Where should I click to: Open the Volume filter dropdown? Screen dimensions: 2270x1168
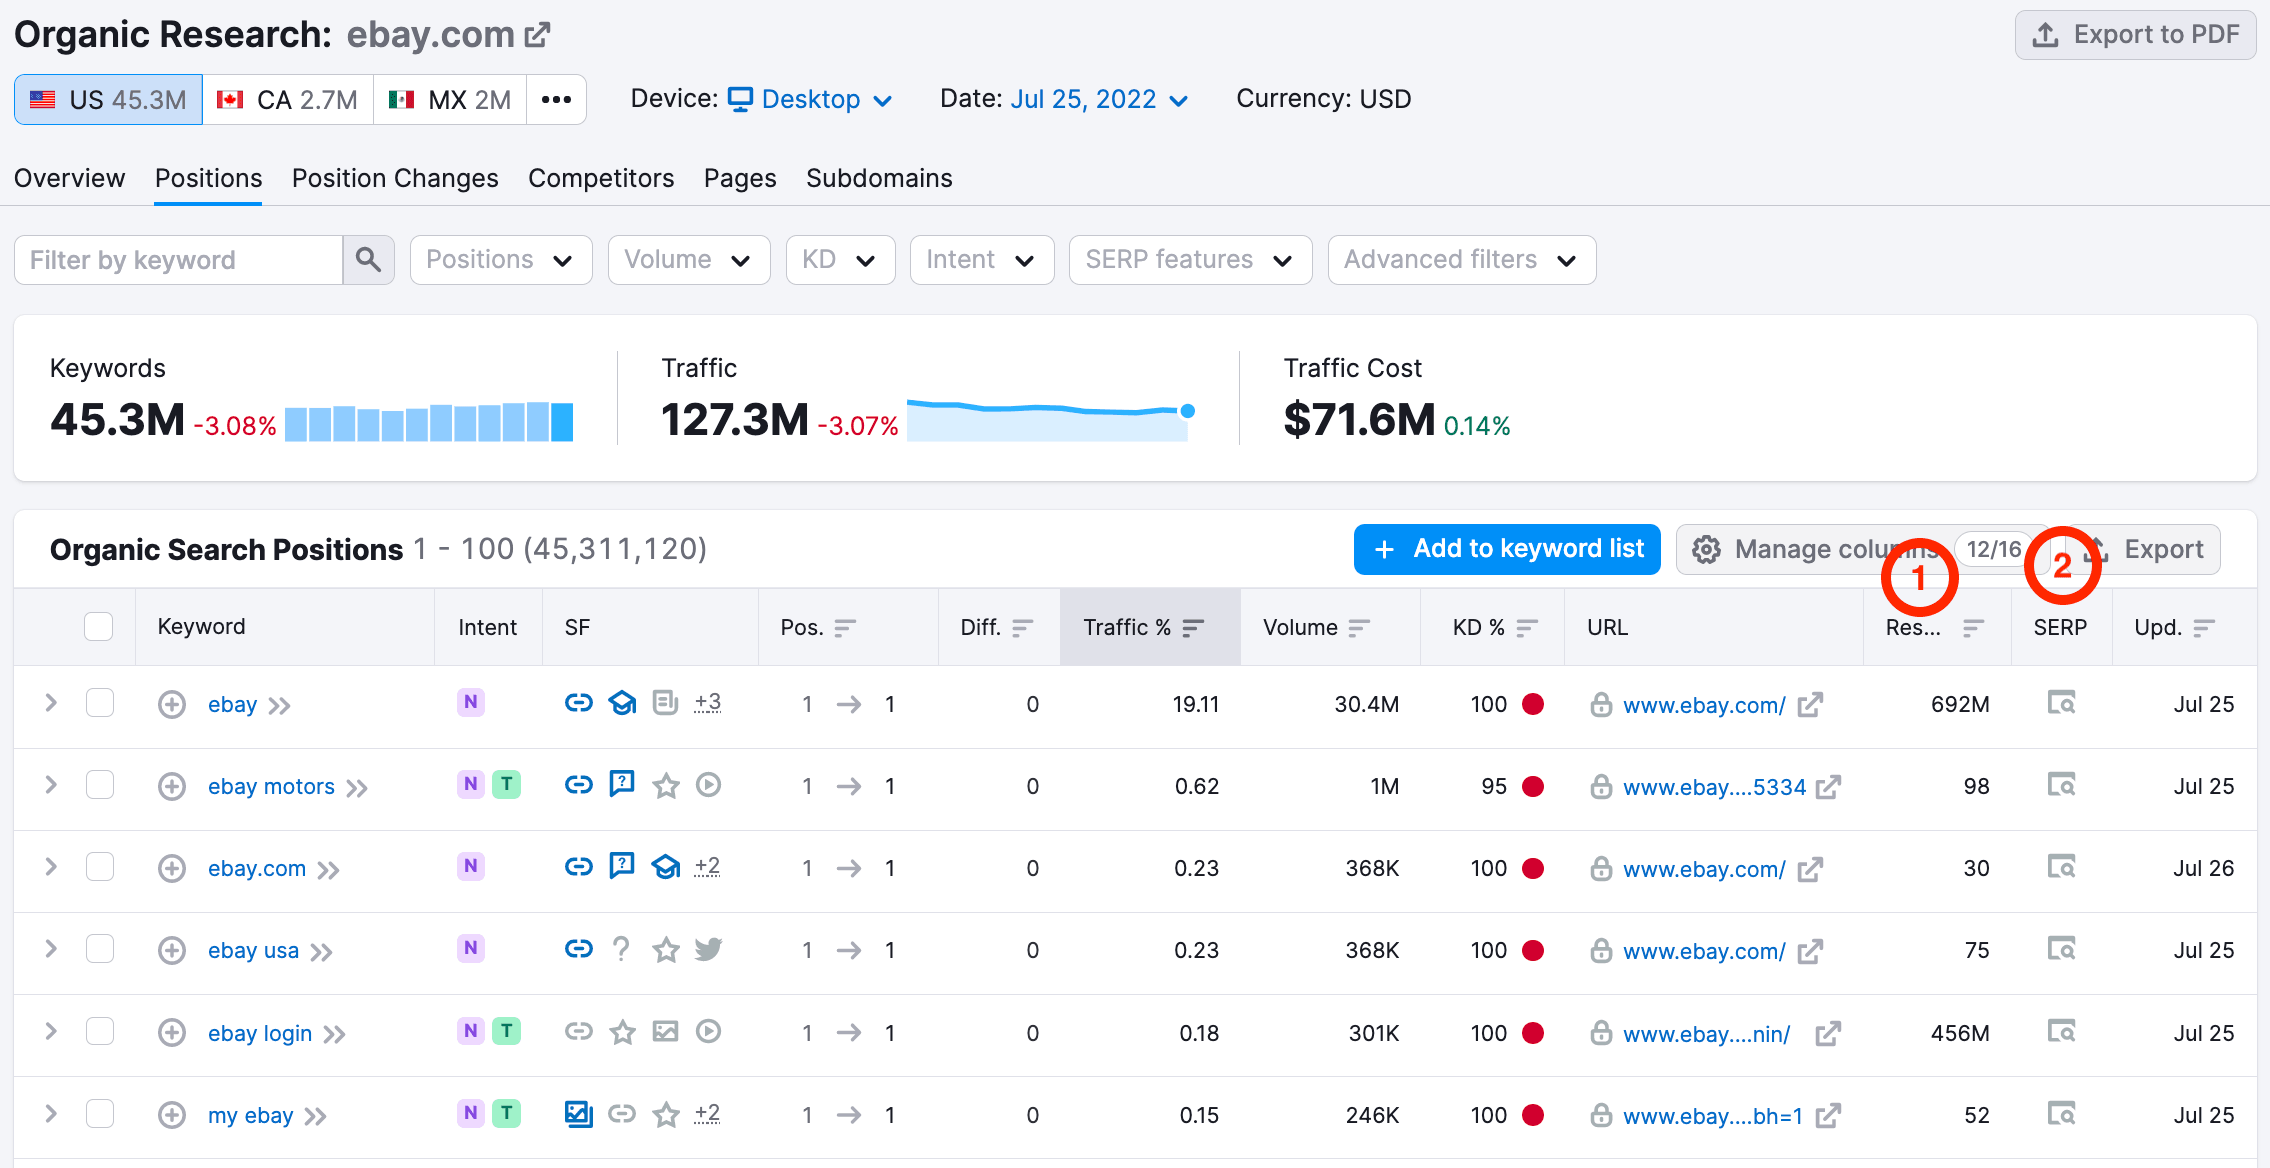[x=689, y=260]
